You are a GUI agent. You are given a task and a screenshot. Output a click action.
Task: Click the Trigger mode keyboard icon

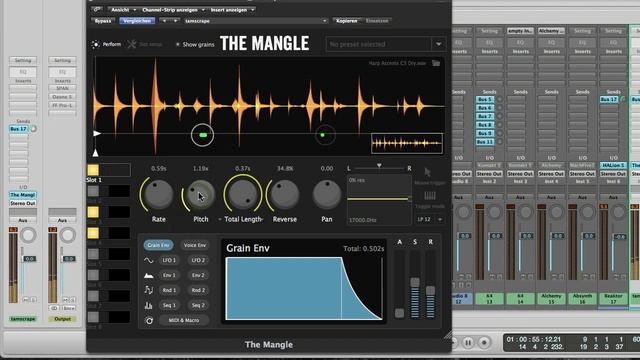coord(430,196)
